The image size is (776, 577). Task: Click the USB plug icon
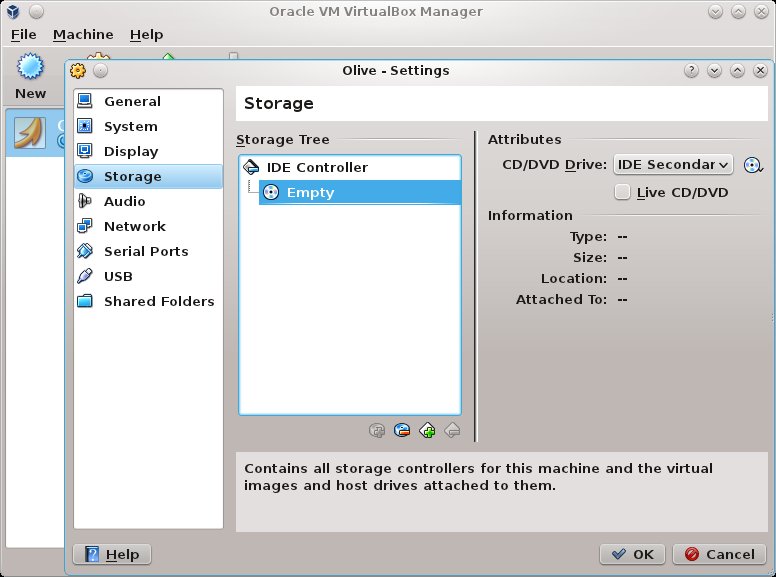point(85,276)
